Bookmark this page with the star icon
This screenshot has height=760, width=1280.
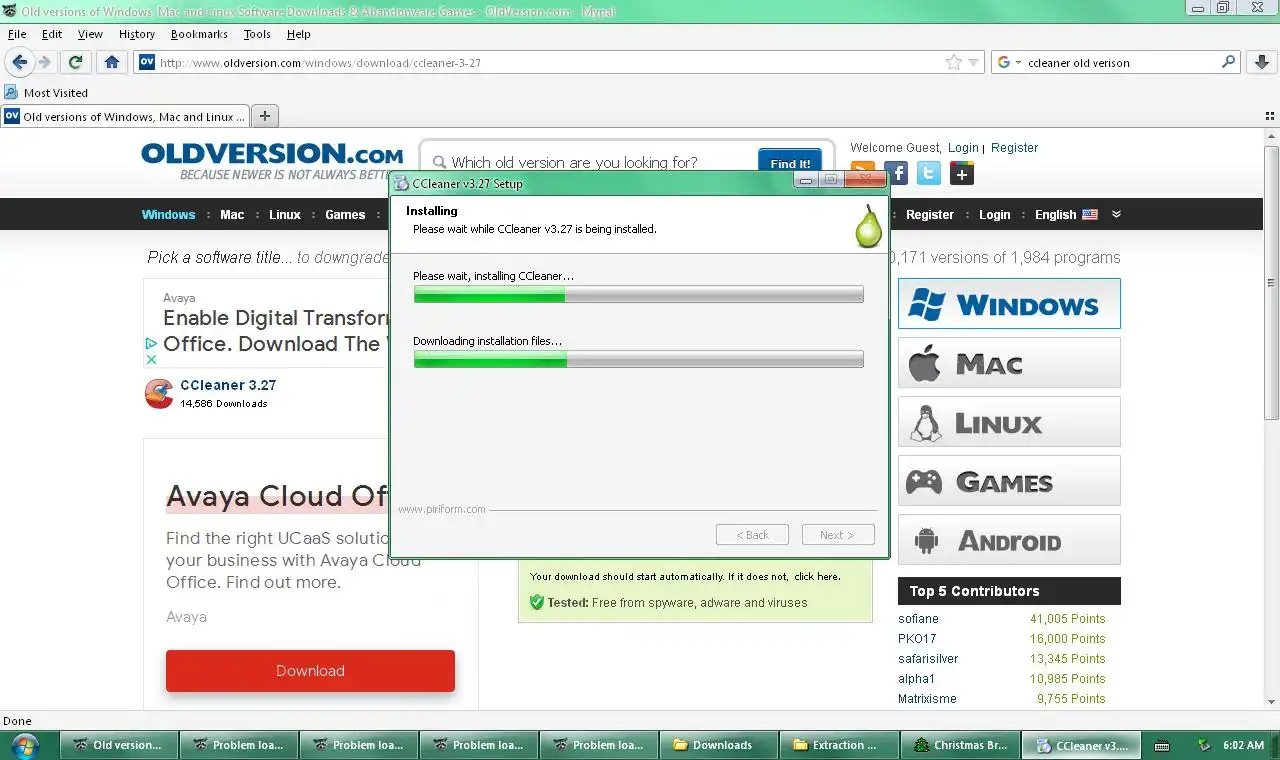click(x=954, y=62)
